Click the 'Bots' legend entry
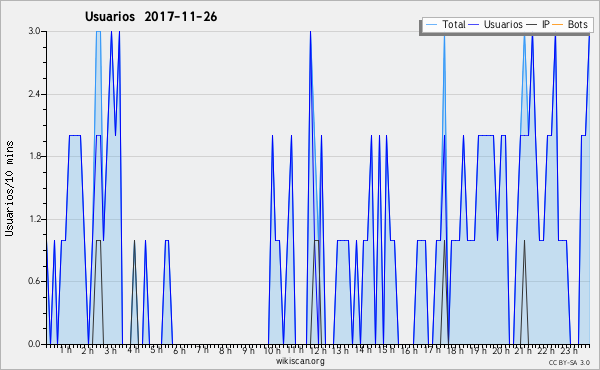 (x=577, y=24)
